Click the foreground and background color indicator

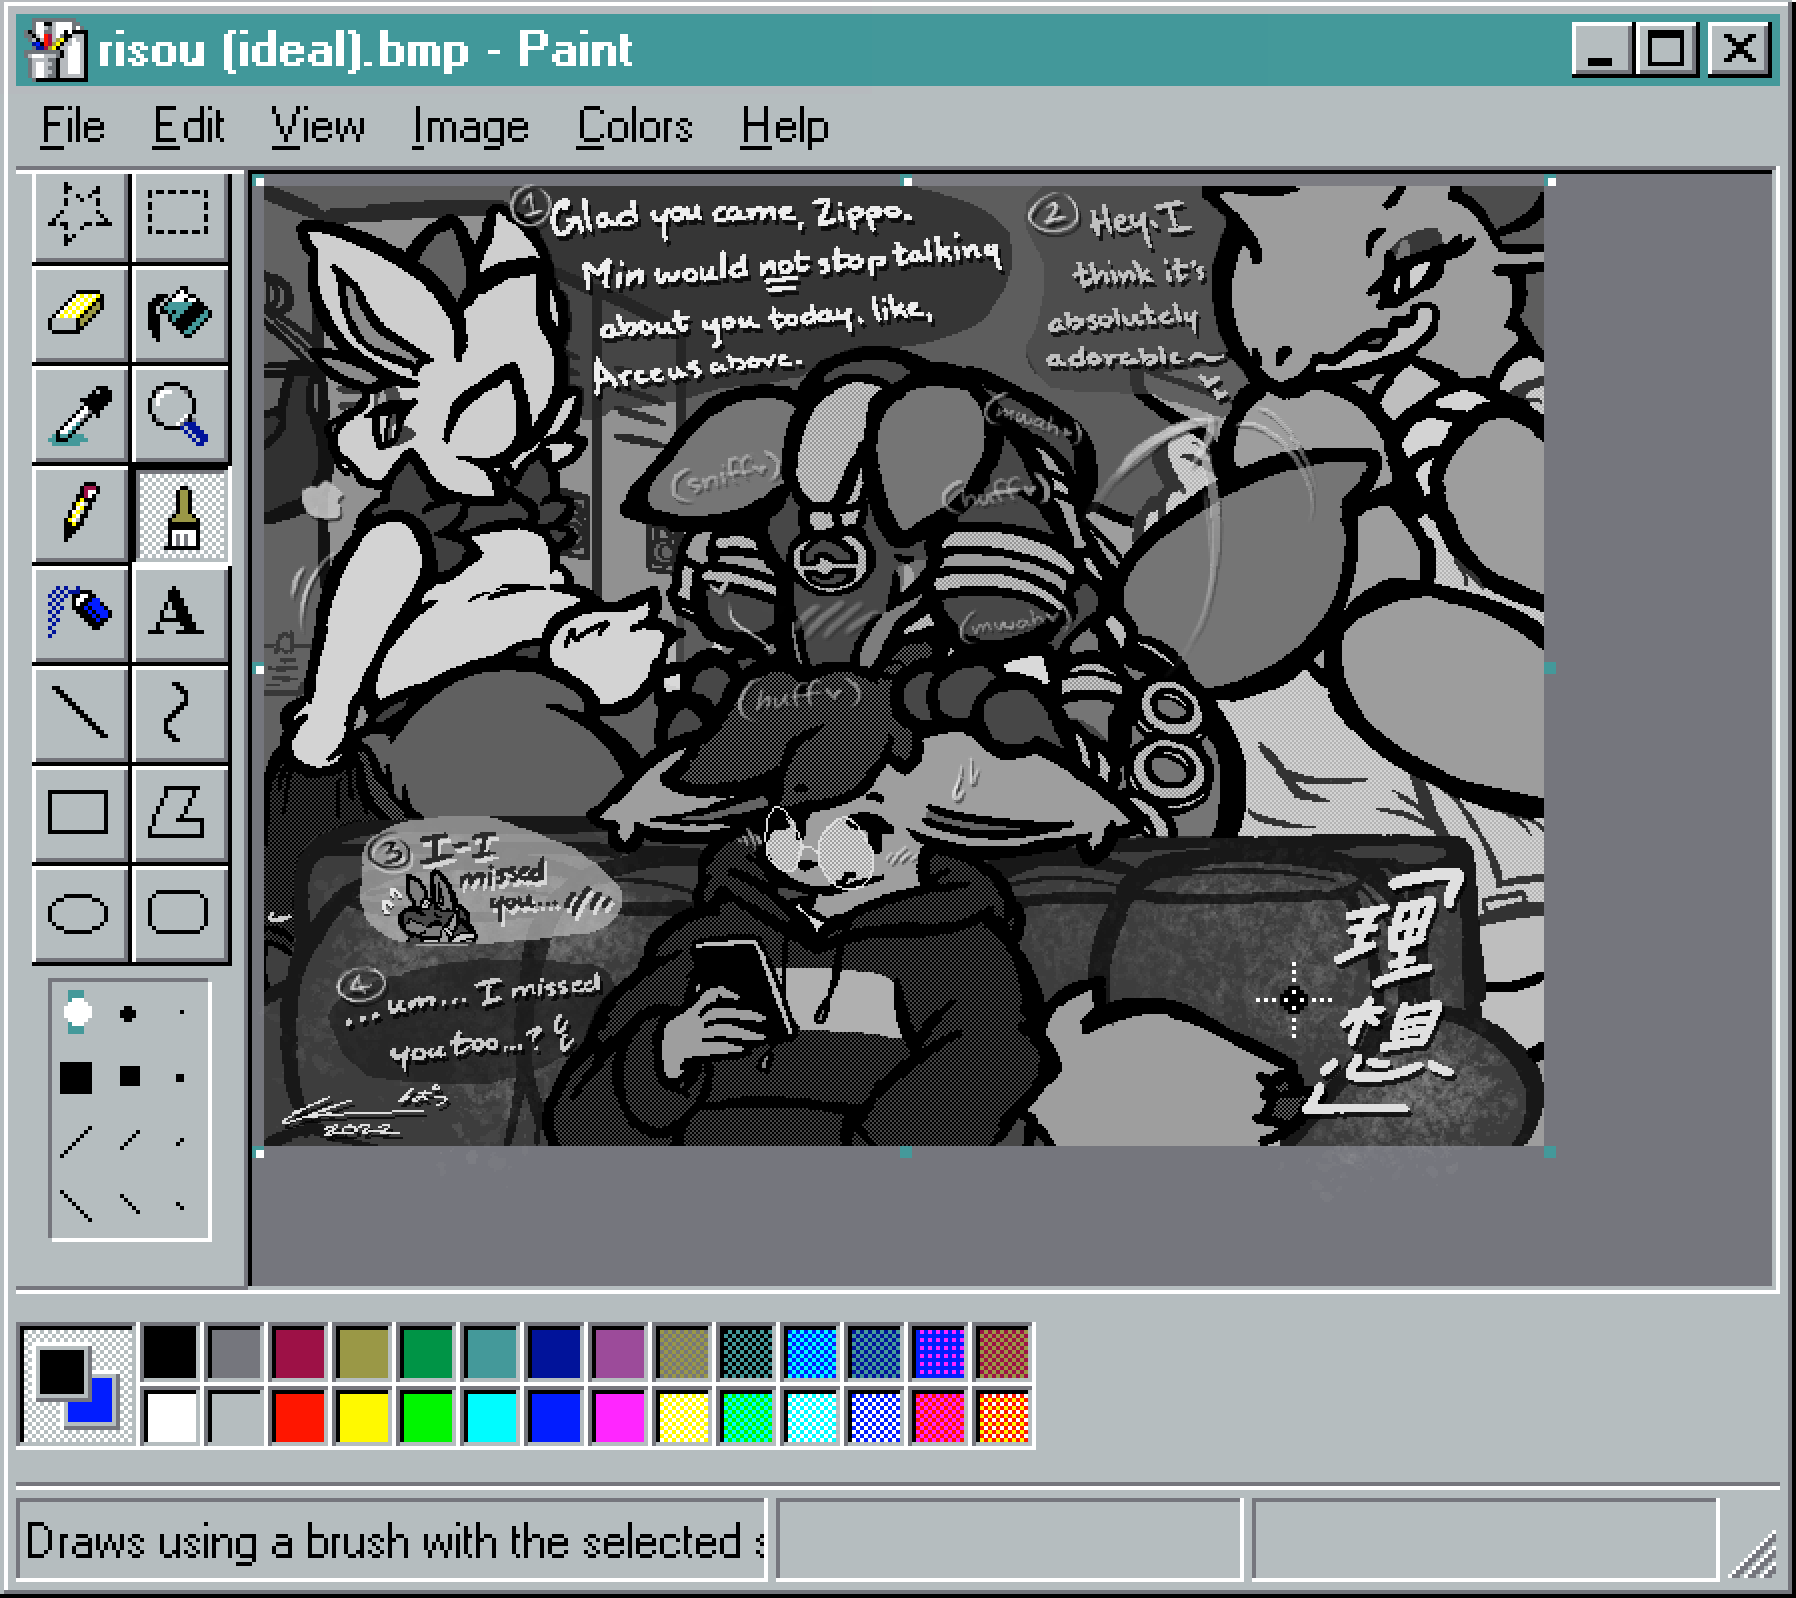(77, 1385)
